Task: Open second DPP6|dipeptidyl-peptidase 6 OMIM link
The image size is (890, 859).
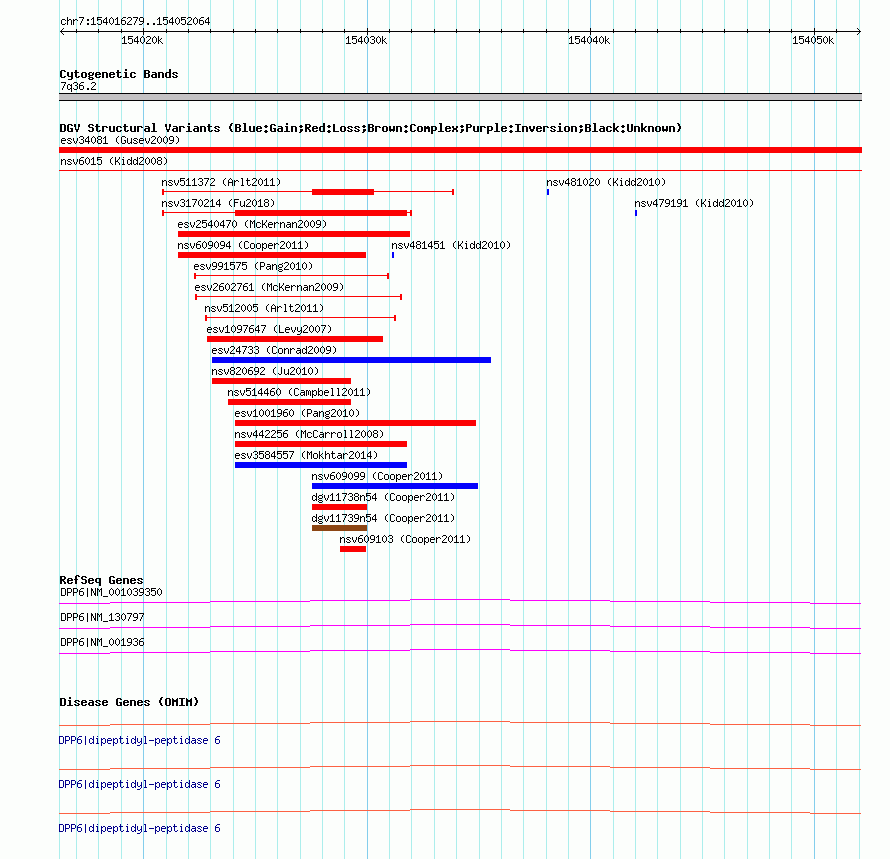Action: point(140,785)
